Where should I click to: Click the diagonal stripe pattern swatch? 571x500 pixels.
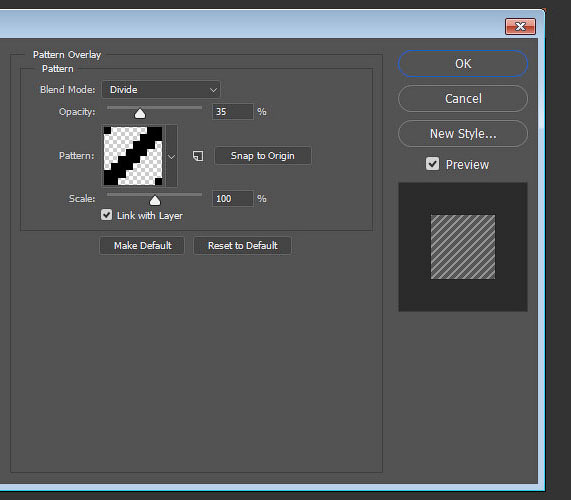[133, 156]
